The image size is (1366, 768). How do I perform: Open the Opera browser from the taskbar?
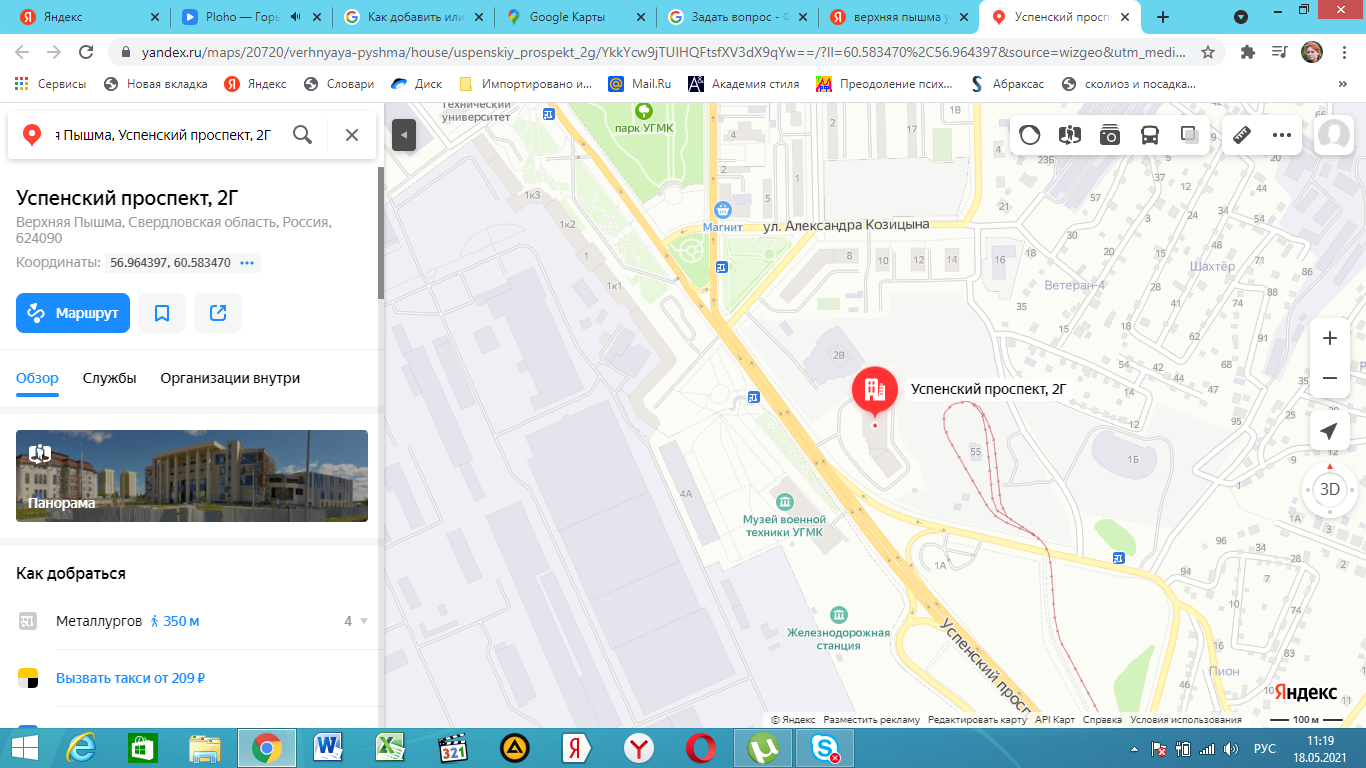tap(700, 748)
